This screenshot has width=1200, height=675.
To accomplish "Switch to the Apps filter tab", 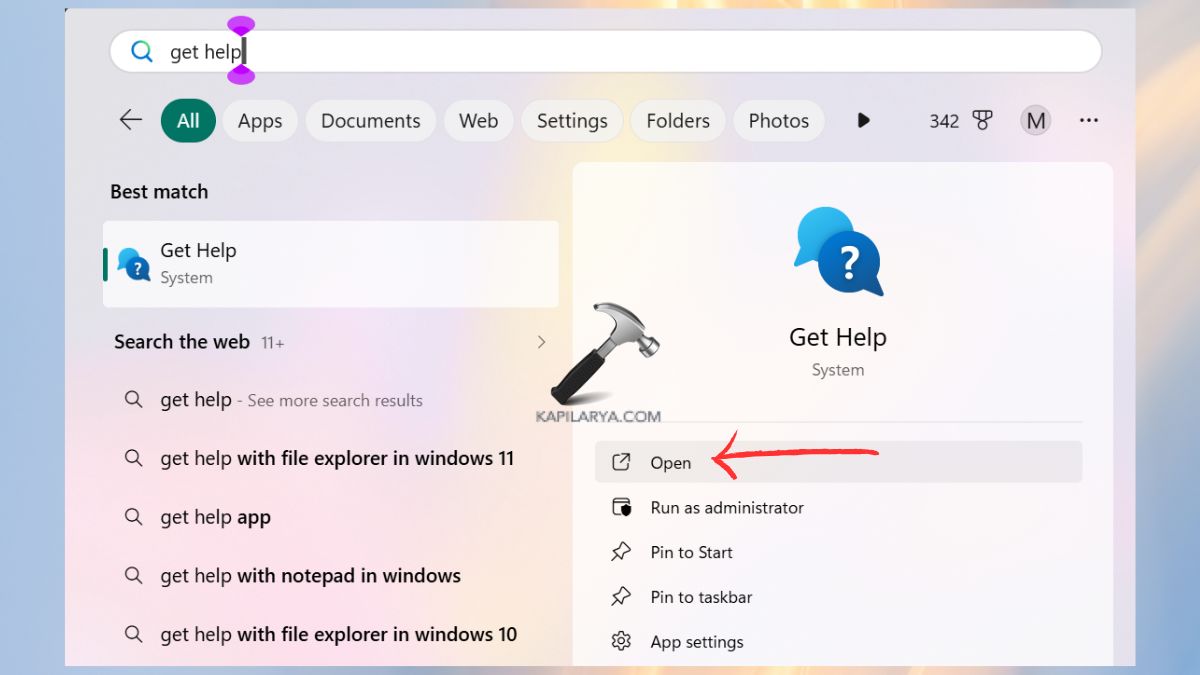I will click(260, 120).
